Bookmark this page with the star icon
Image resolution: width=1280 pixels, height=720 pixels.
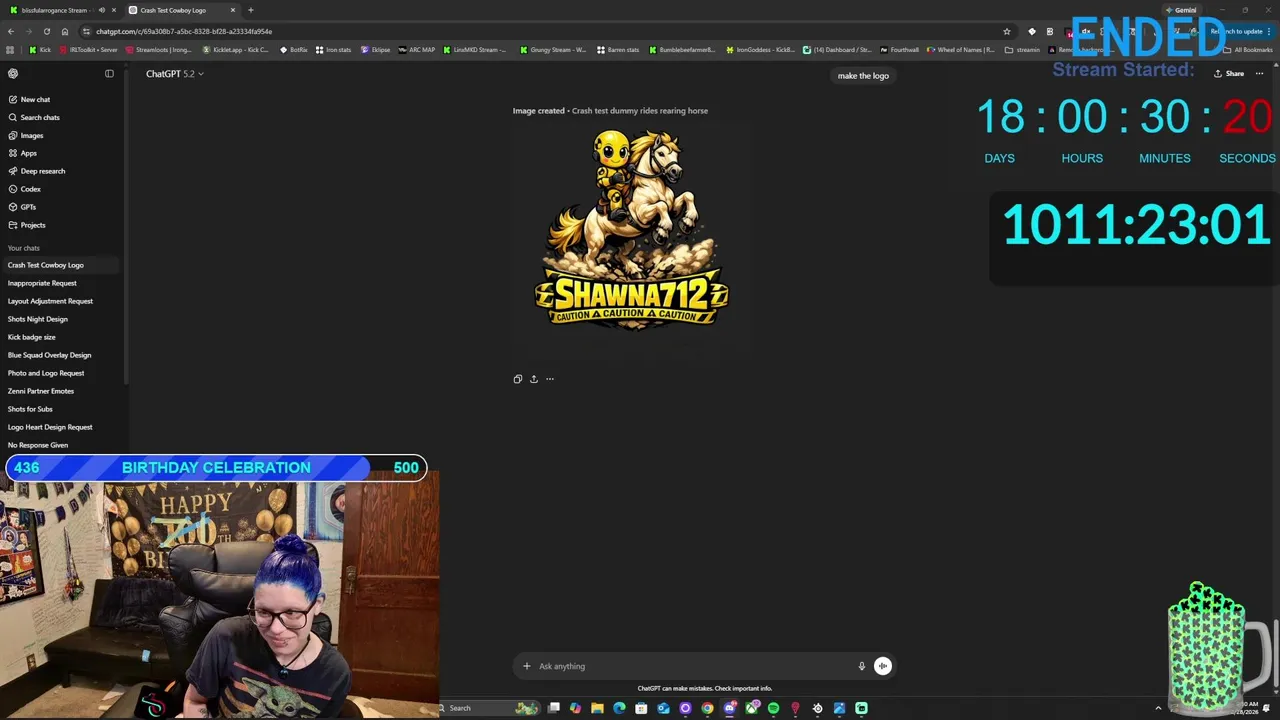tap(1006, 31)
